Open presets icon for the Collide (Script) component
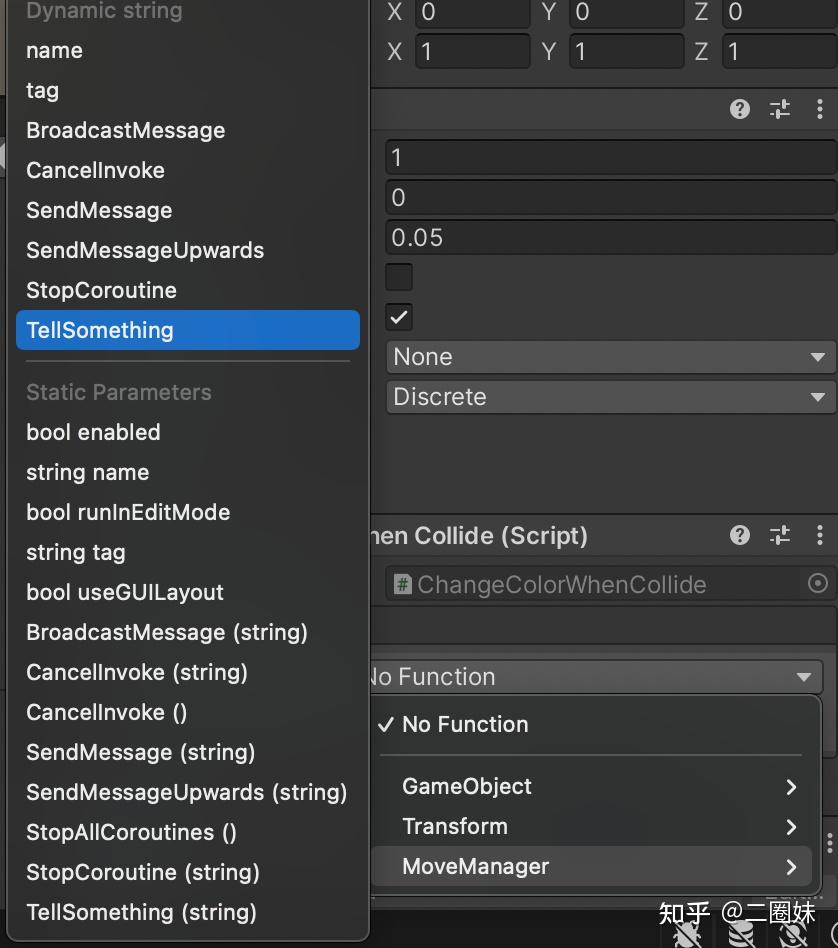Screen dimensions: 838x948 [x=779, y=535]
